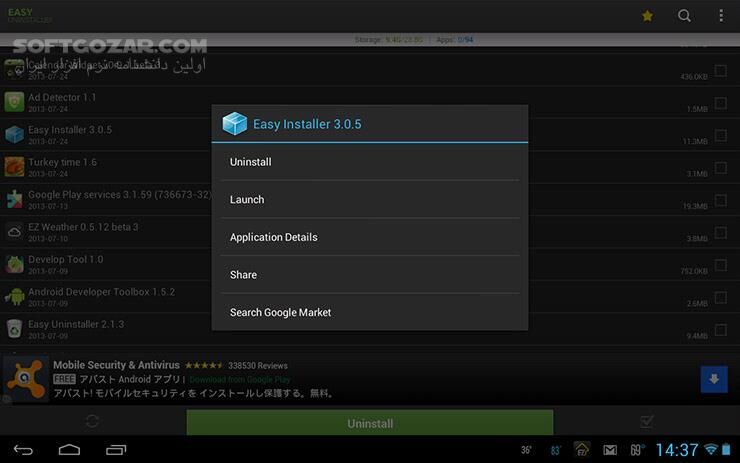Tap the refresh icon in the bottom bar
Image resolution: width=740 pixels, height=463 pixels.
click(92, 421)
